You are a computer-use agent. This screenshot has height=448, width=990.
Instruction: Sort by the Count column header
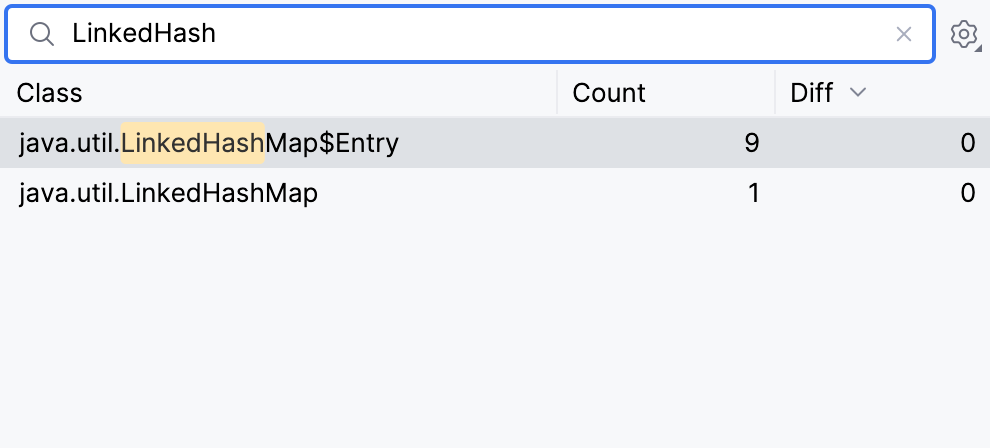[x=609, y=93]
